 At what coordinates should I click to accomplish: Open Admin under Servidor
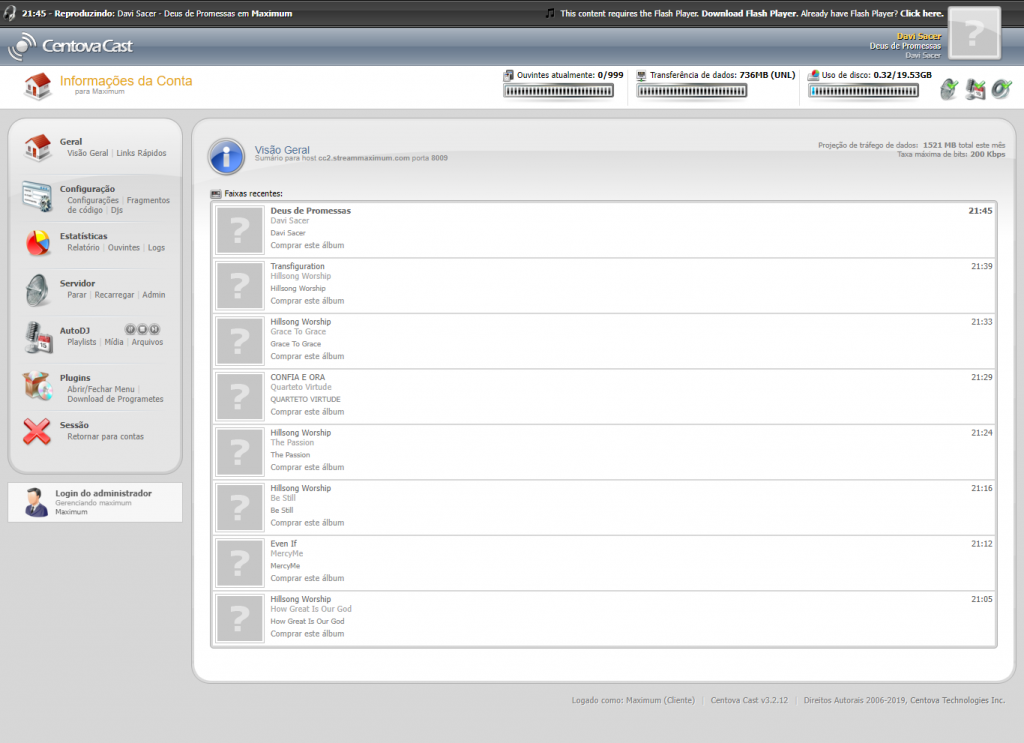(153, 294)
